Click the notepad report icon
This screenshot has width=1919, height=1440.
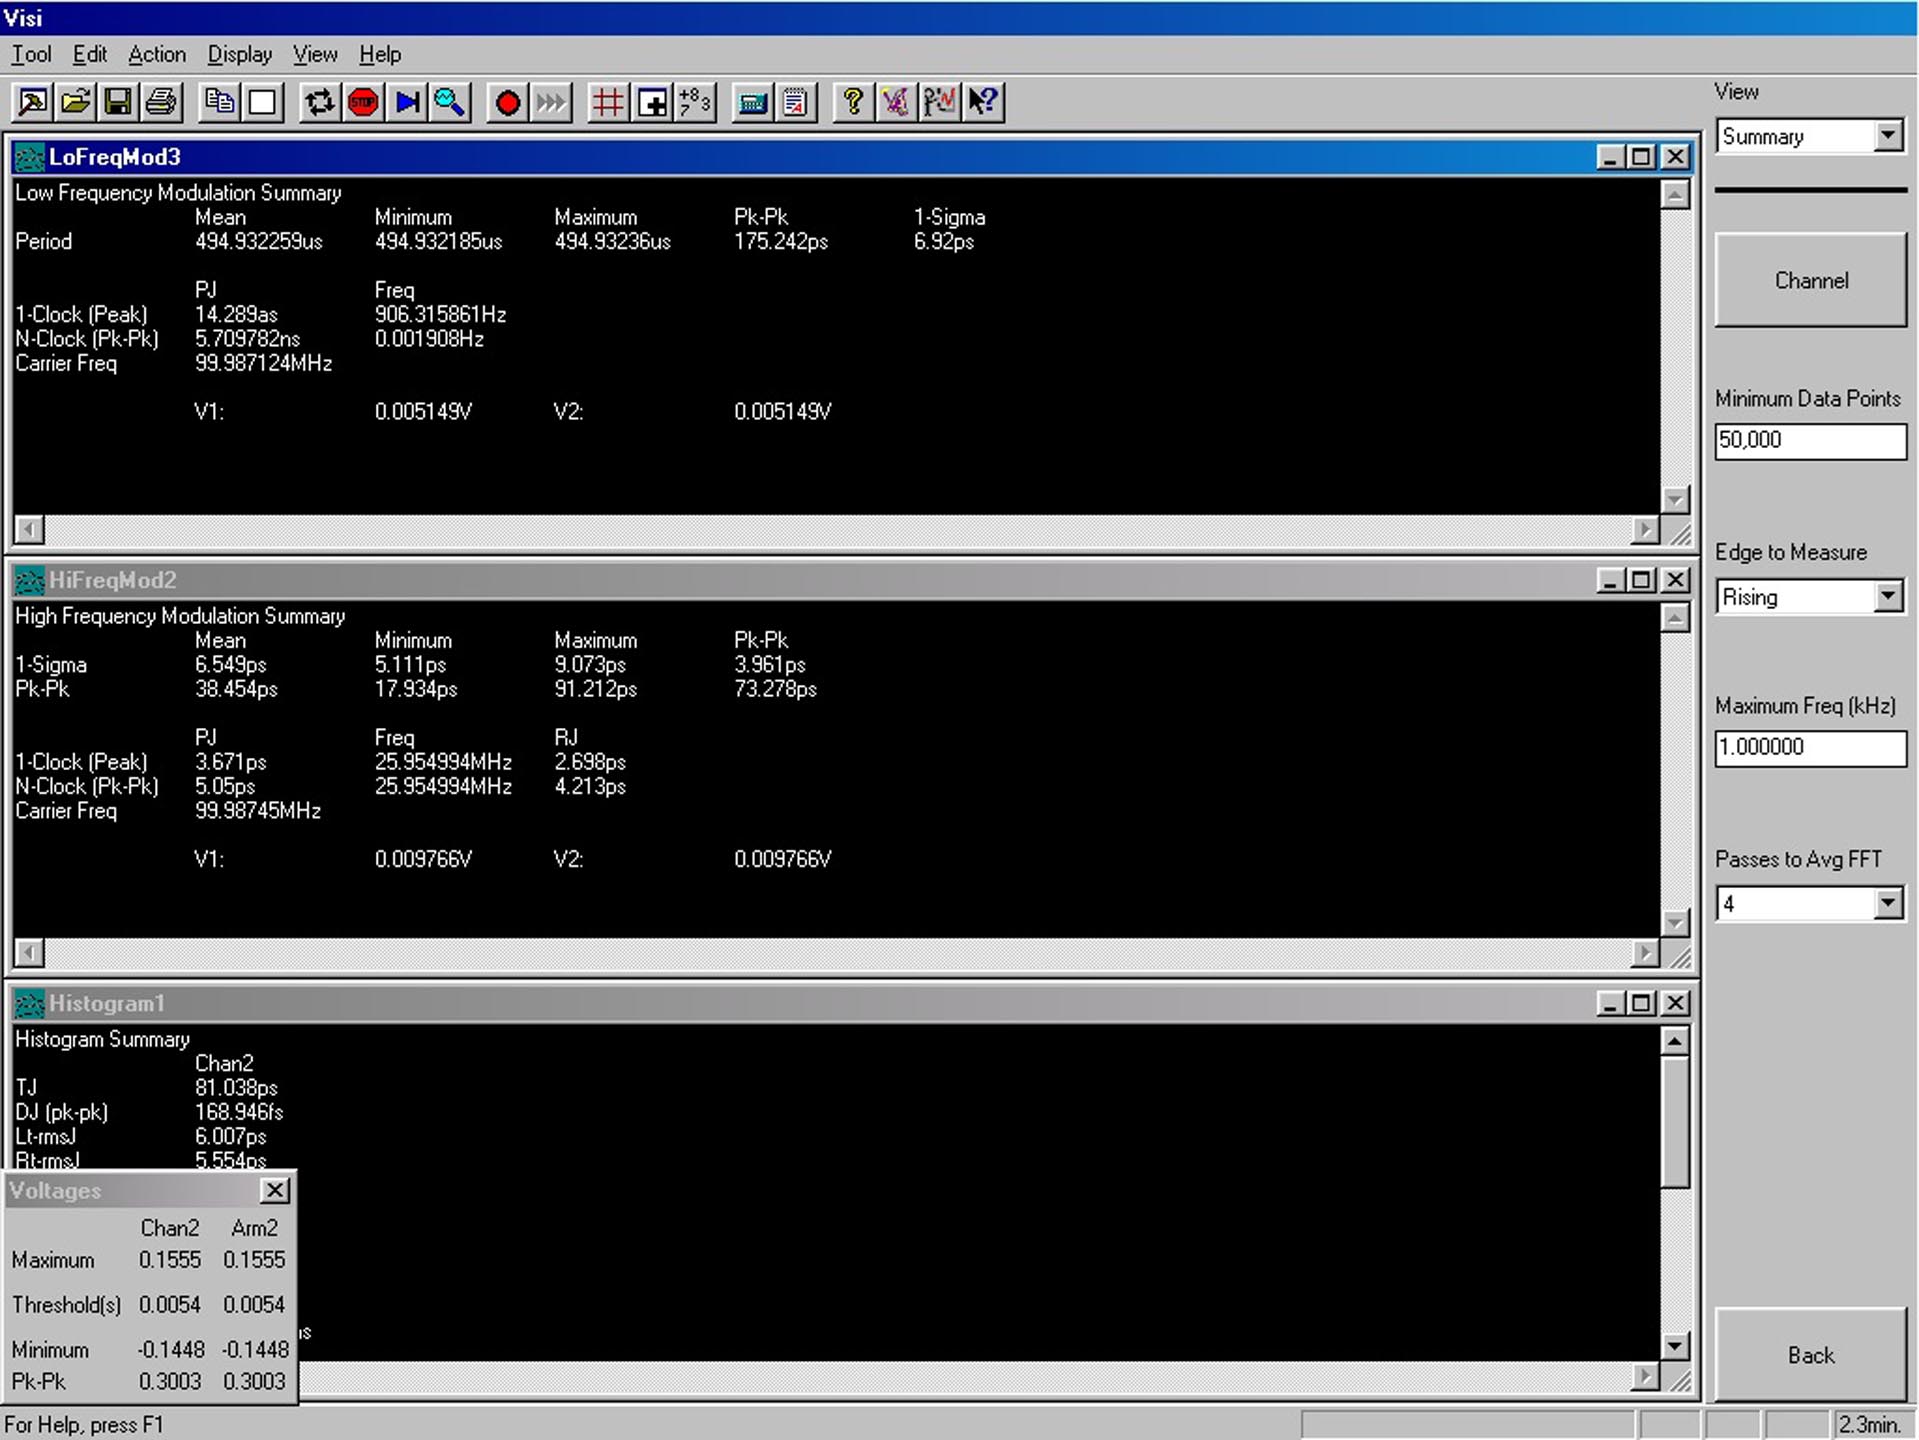click(x=795, y=102)
